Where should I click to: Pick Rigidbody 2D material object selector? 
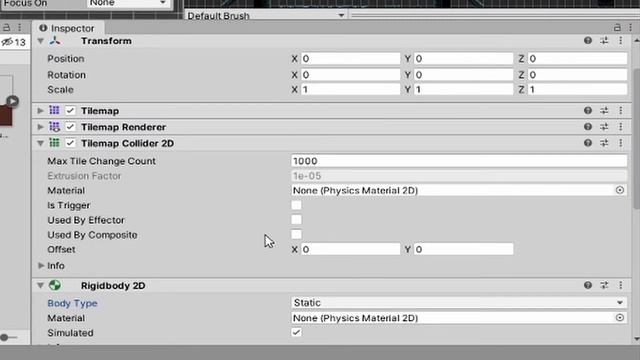click(x=620, y=318)
